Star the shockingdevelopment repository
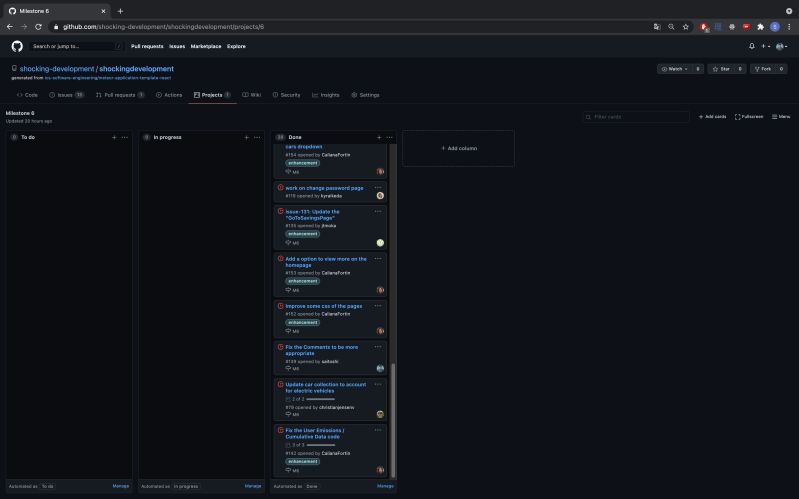The image size is (799, 499). click(721, 69)
